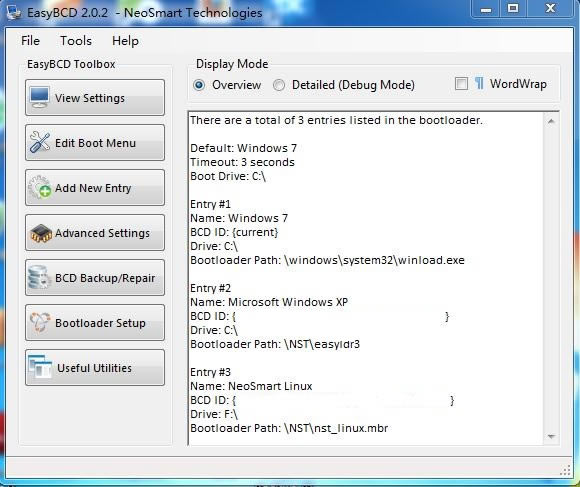Click the Bootloader Setup button label
Viewport: 580px width, 487px height.
pyautogui.click(x=100, y=323)
